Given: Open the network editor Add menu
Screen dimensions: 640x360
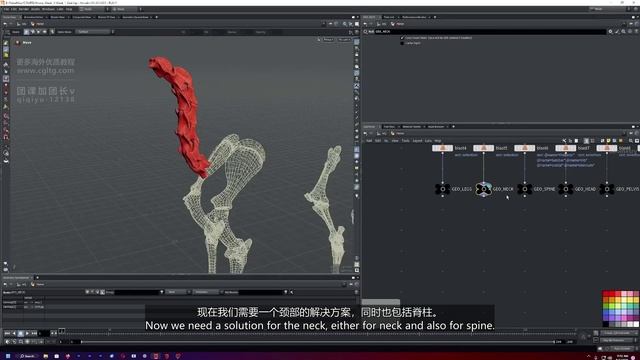Looking at the screenshot, I should [369, 141].
